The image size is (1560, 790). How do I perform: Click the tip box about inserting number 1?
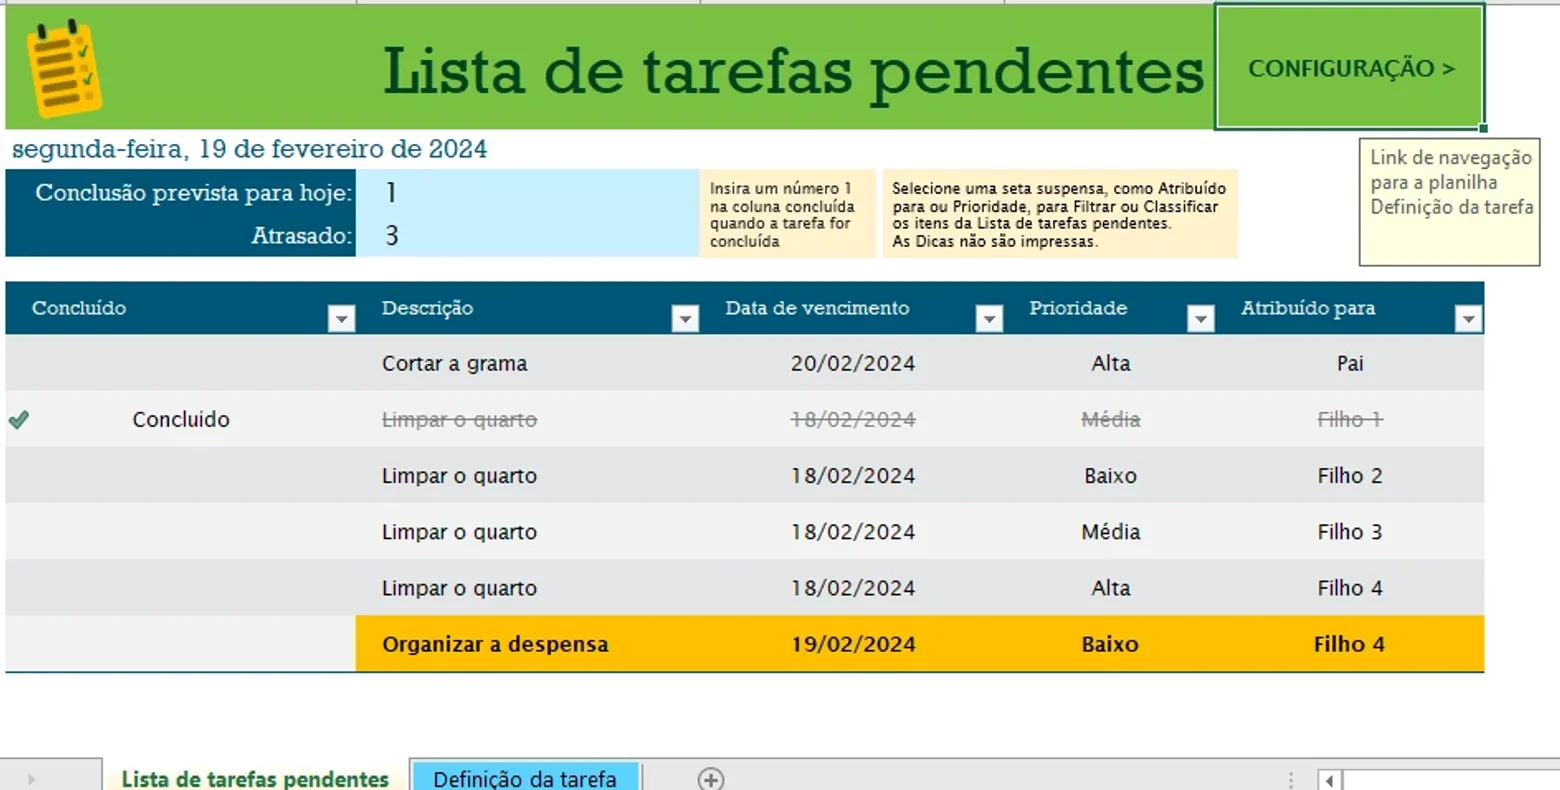tap(787, 214)
